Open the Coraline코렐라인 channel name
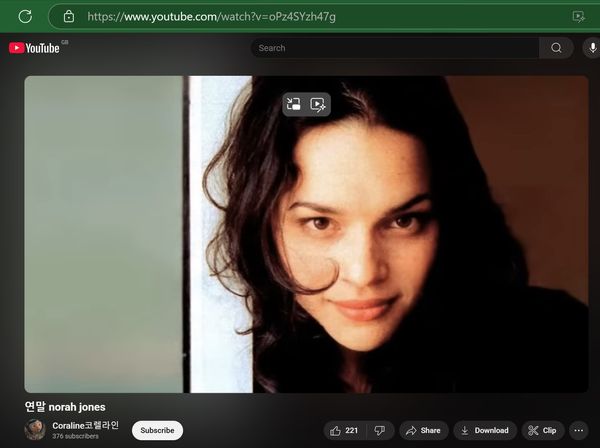 [86, 425]
